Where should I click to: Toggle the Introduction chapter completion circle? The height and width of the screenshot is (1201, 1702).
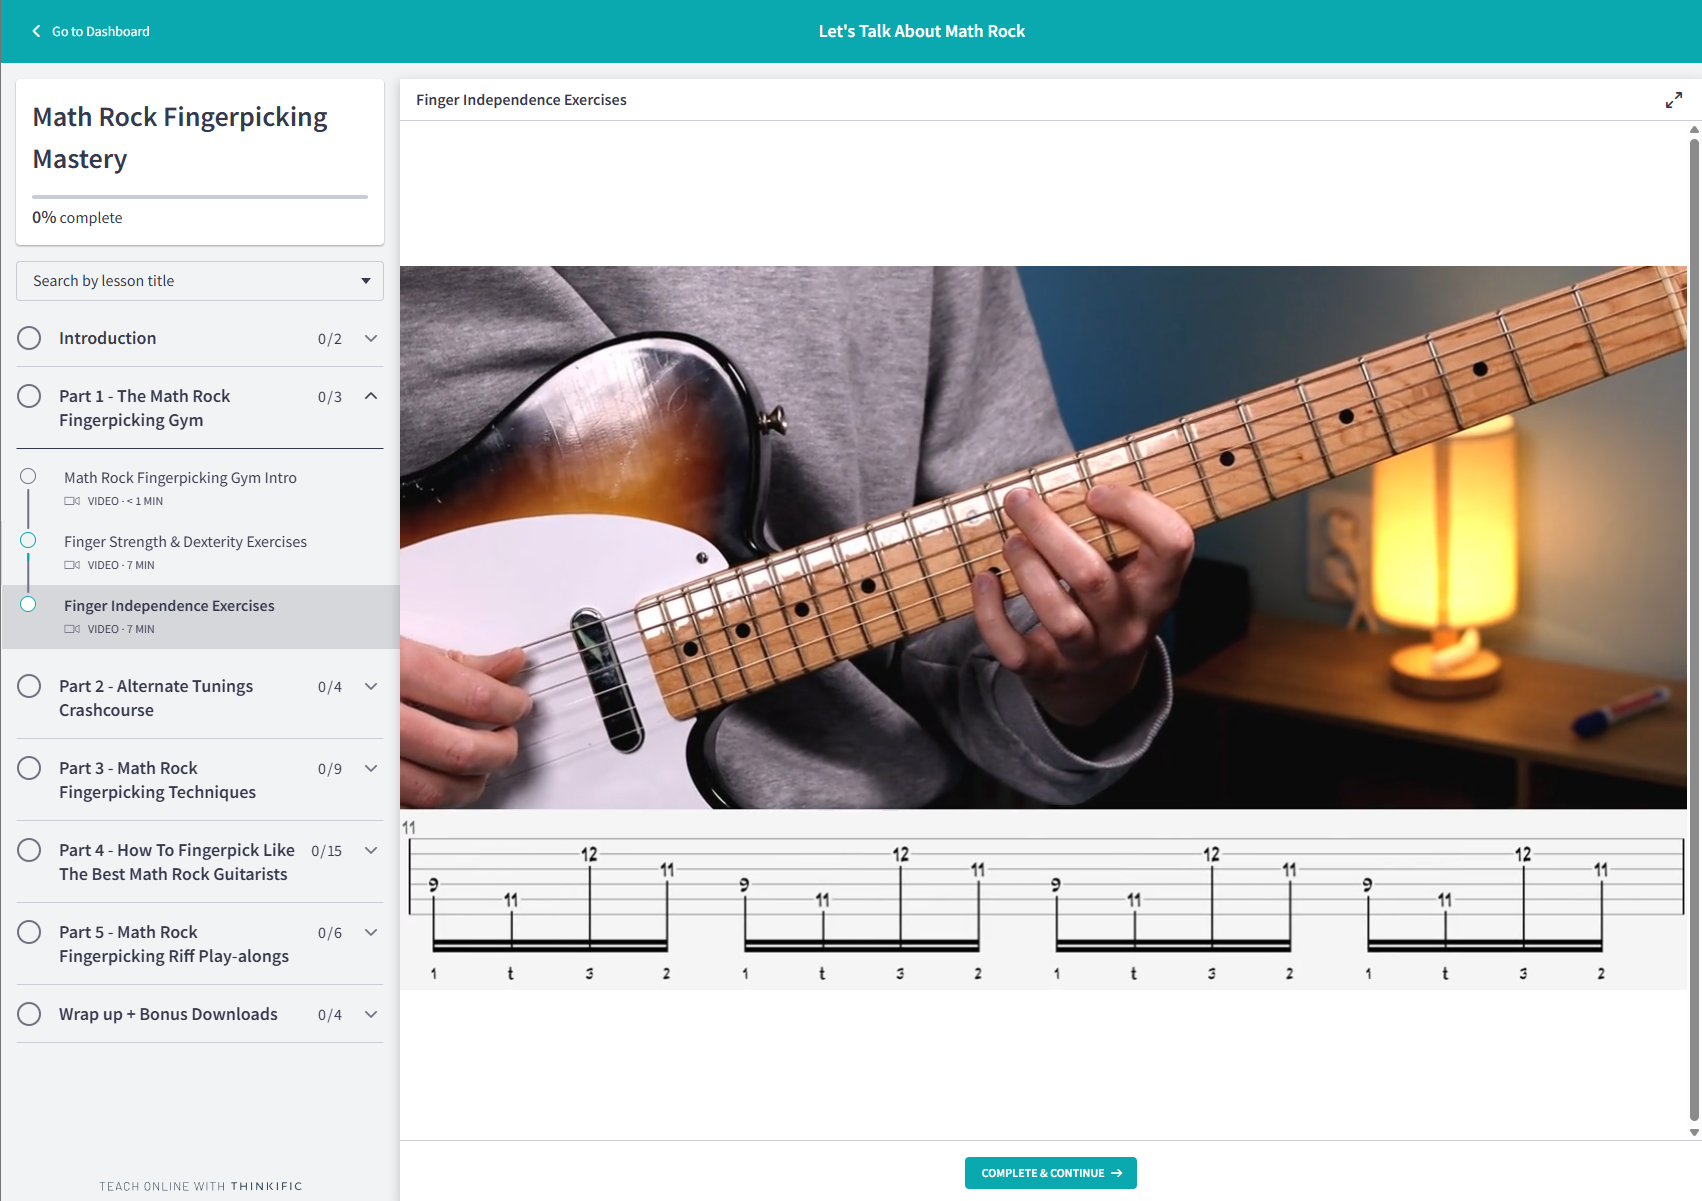[x=29, y=338]
